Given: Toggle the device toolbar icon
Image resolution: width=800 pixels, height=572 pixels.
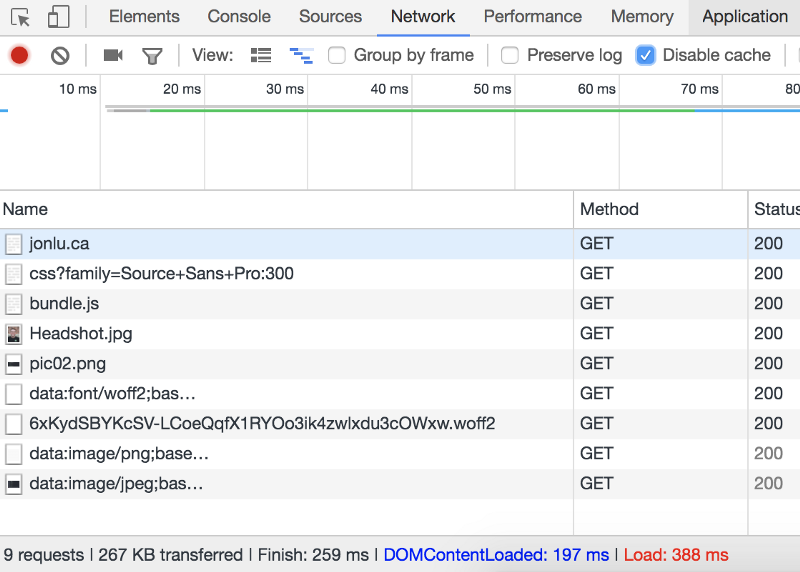Looking at the screenshot, I should 58,17.
